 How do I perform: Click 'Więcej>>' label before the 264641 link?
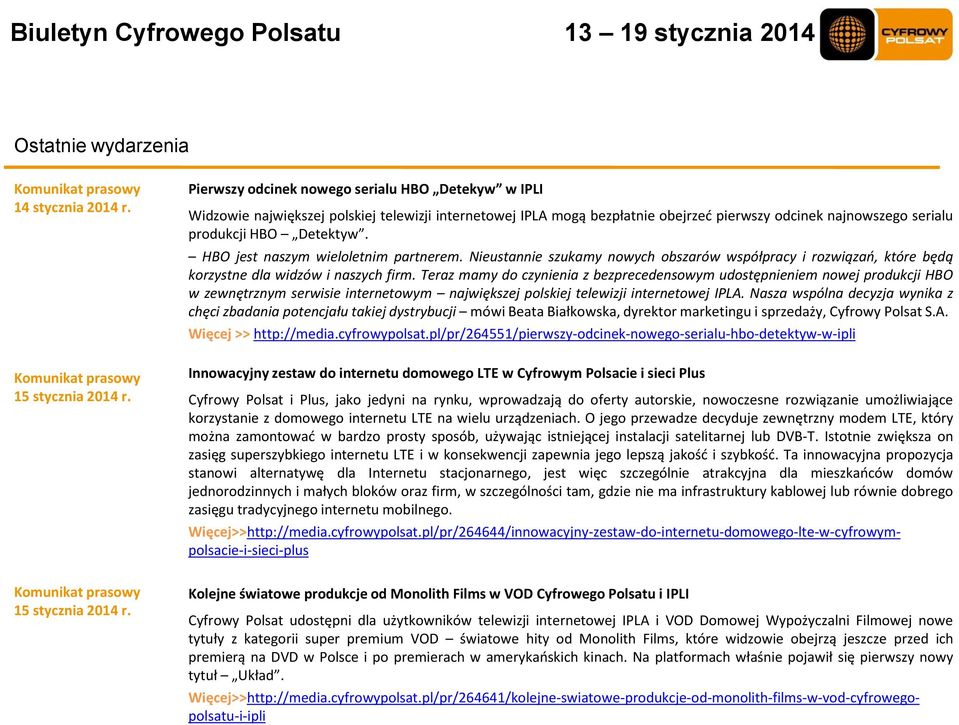[217, 697]
